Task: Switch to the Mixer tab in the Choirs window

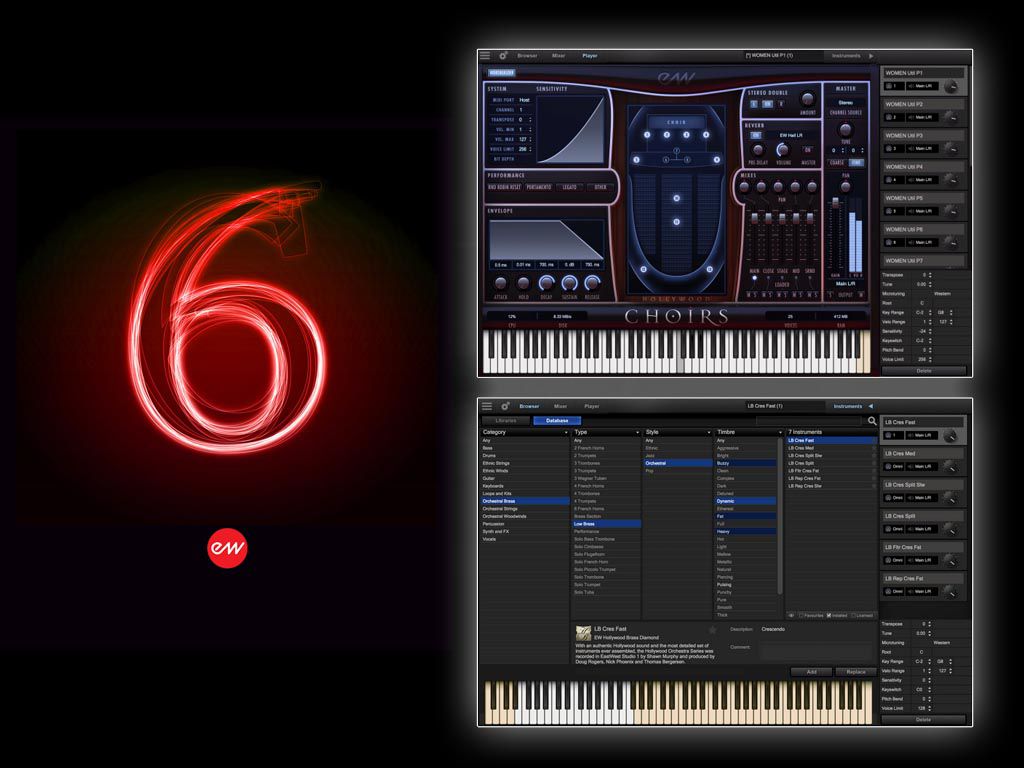Action: pyautogui.click(x=560, y=56)
